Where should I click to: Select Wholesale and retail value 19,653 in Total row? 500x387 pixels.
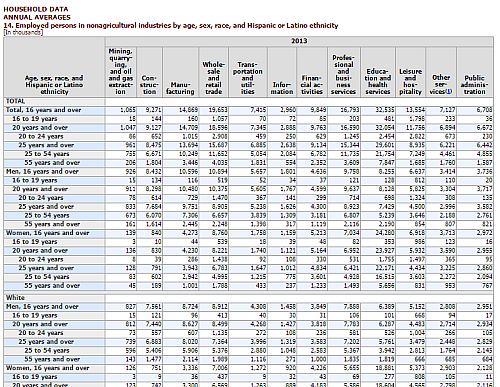pos(218,110)
